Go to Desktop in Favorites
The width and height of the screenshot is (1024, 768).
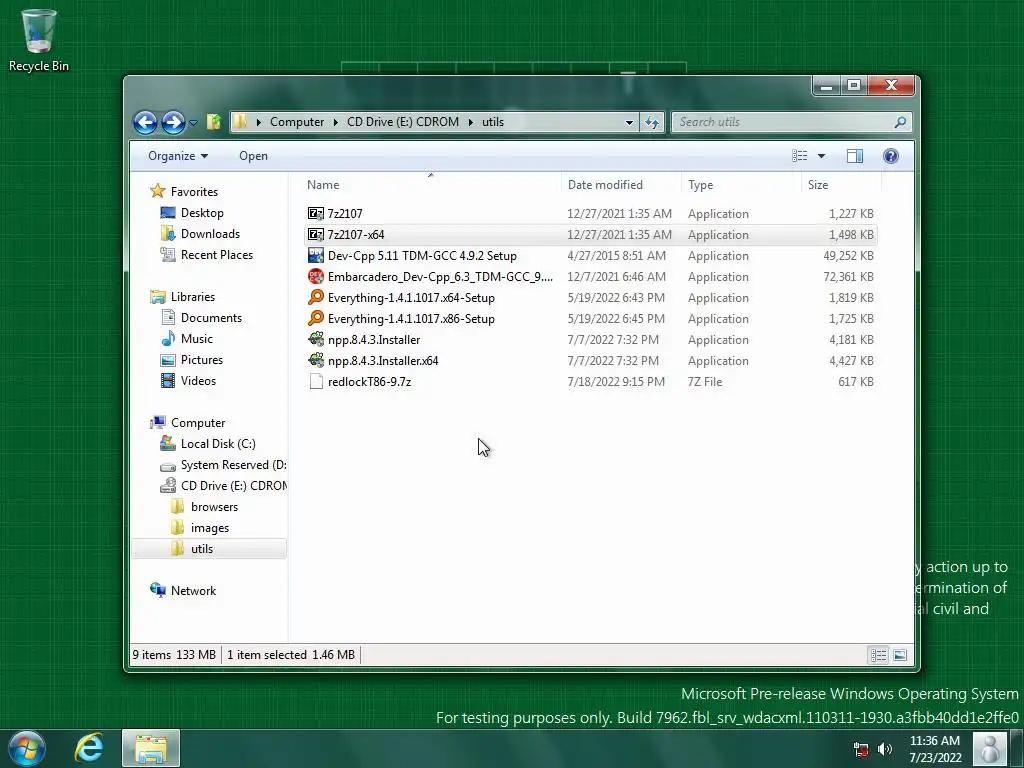point(202,213)
